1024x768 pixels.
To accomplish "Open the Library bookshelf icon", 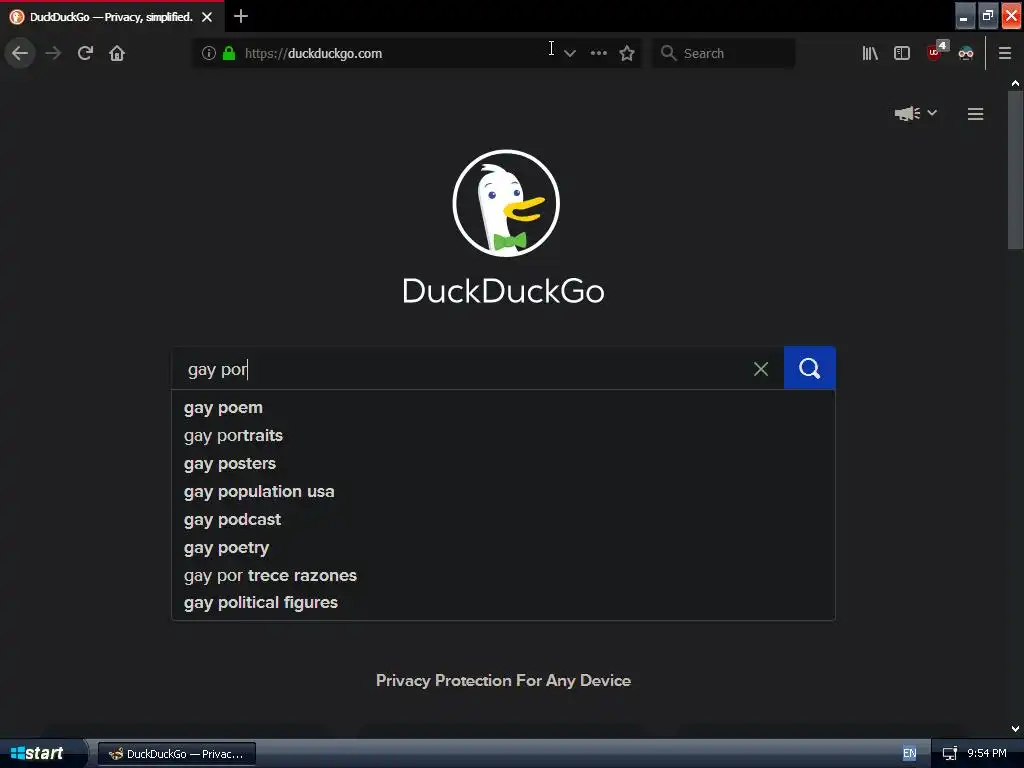I will [x=870, y=54].
